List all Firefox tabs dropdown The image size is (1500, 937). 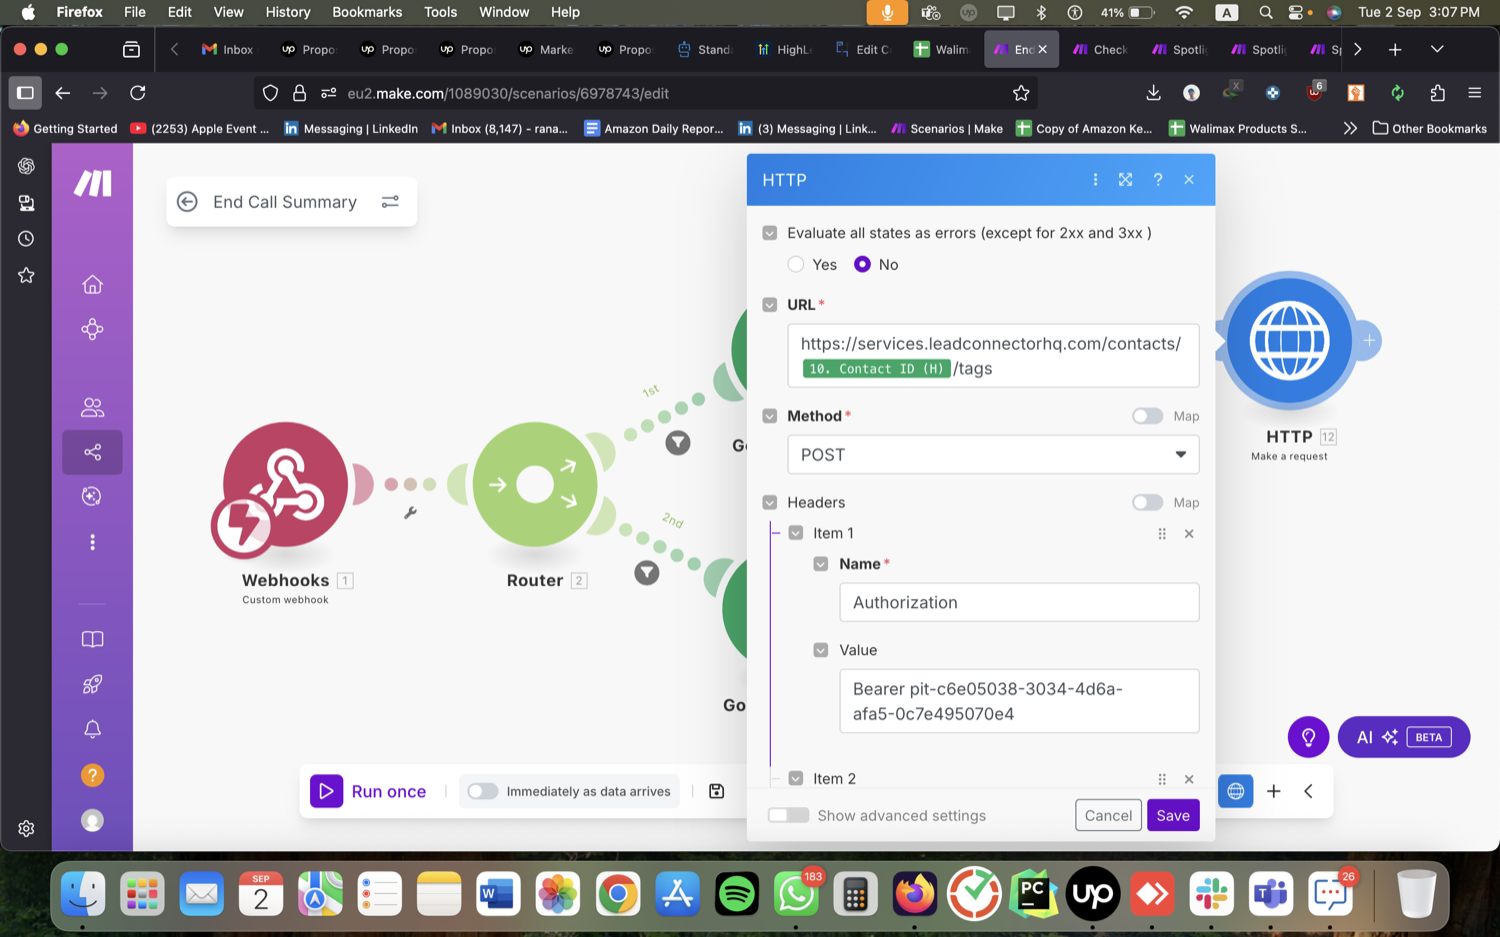pos(1437,49)
